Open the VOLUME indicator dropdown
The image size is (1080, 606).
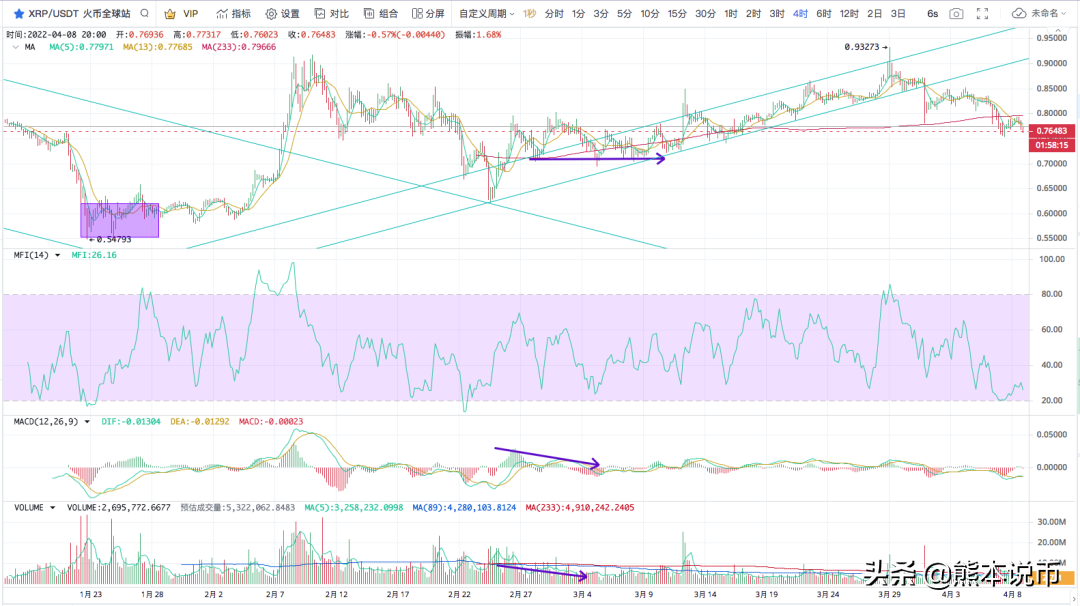tap(53, 507)
